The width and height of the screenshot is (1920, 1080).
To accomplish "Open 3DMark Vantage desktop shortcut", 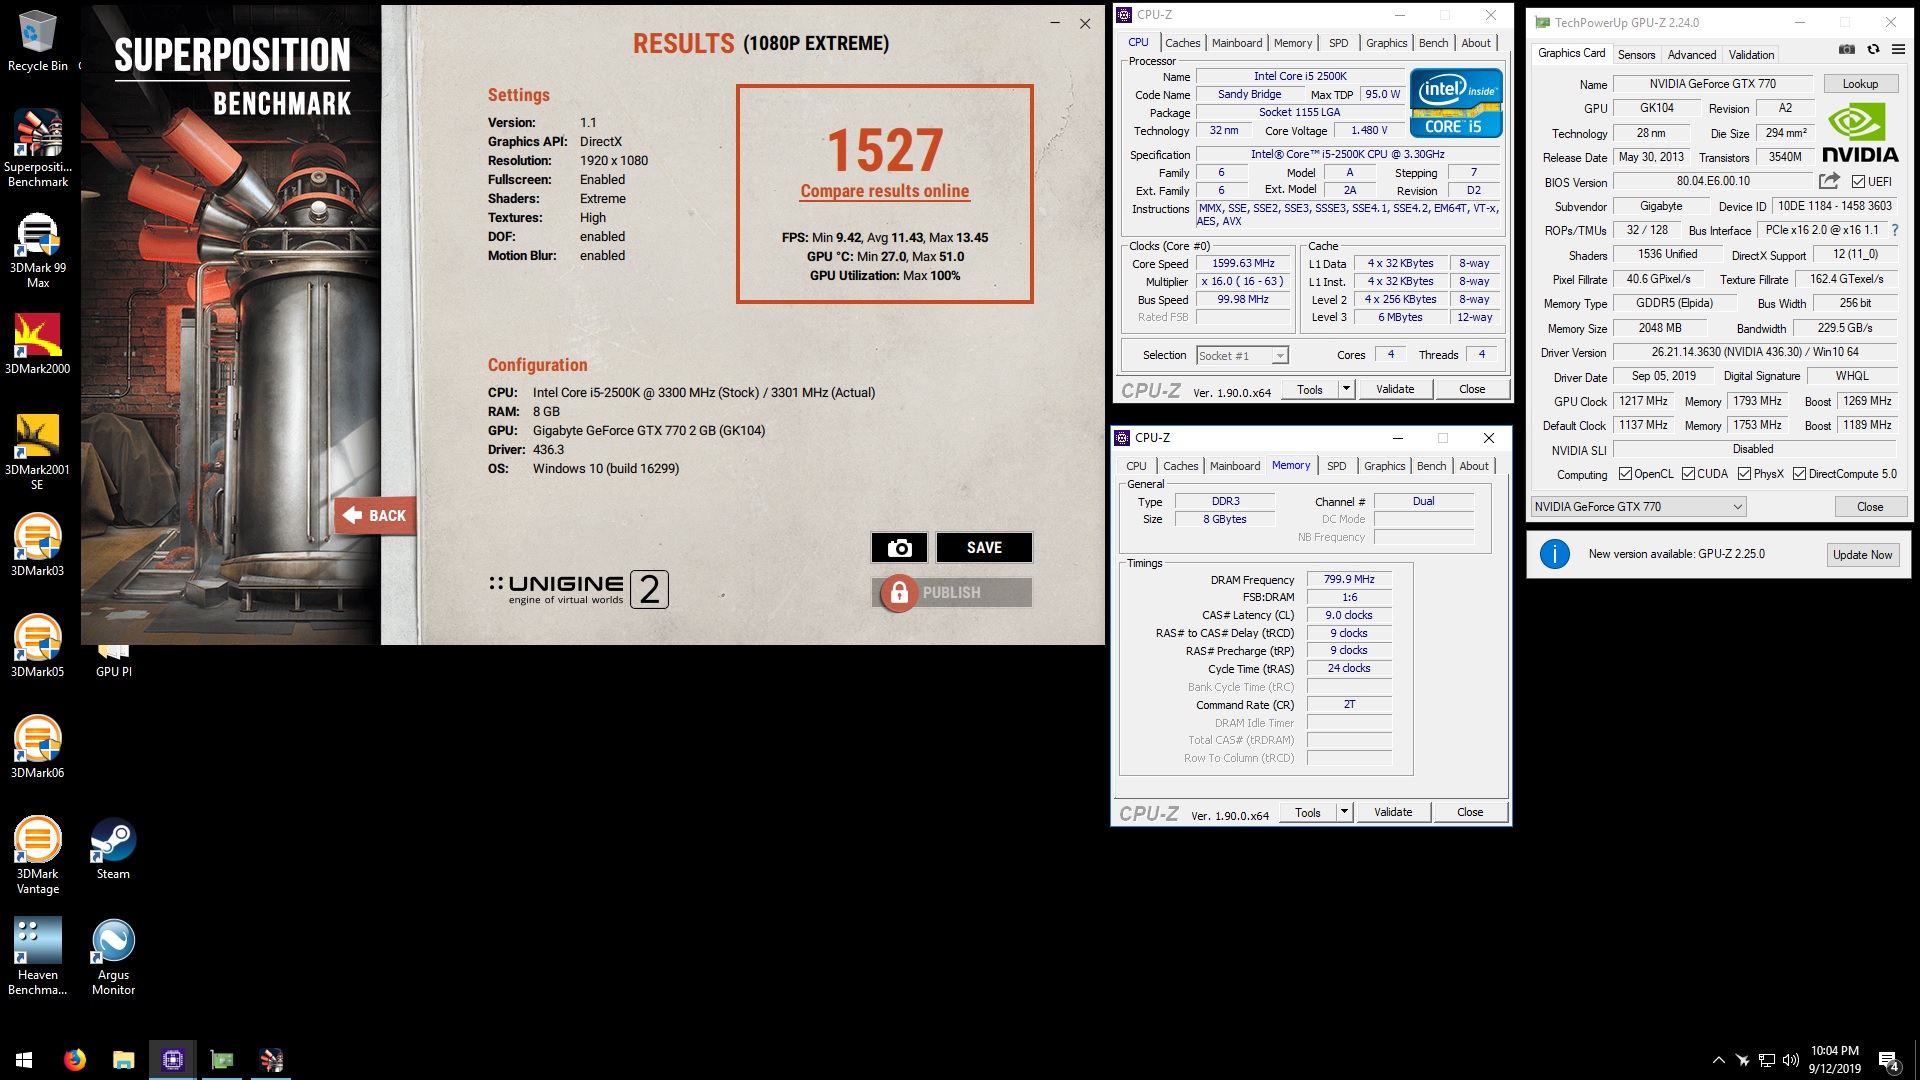I will (38, 856).
